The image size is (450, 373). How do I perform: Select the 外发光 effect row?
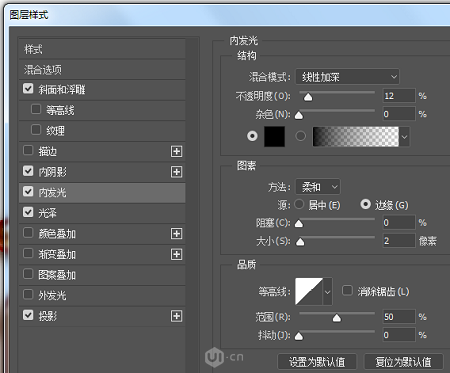coord(102,295)
